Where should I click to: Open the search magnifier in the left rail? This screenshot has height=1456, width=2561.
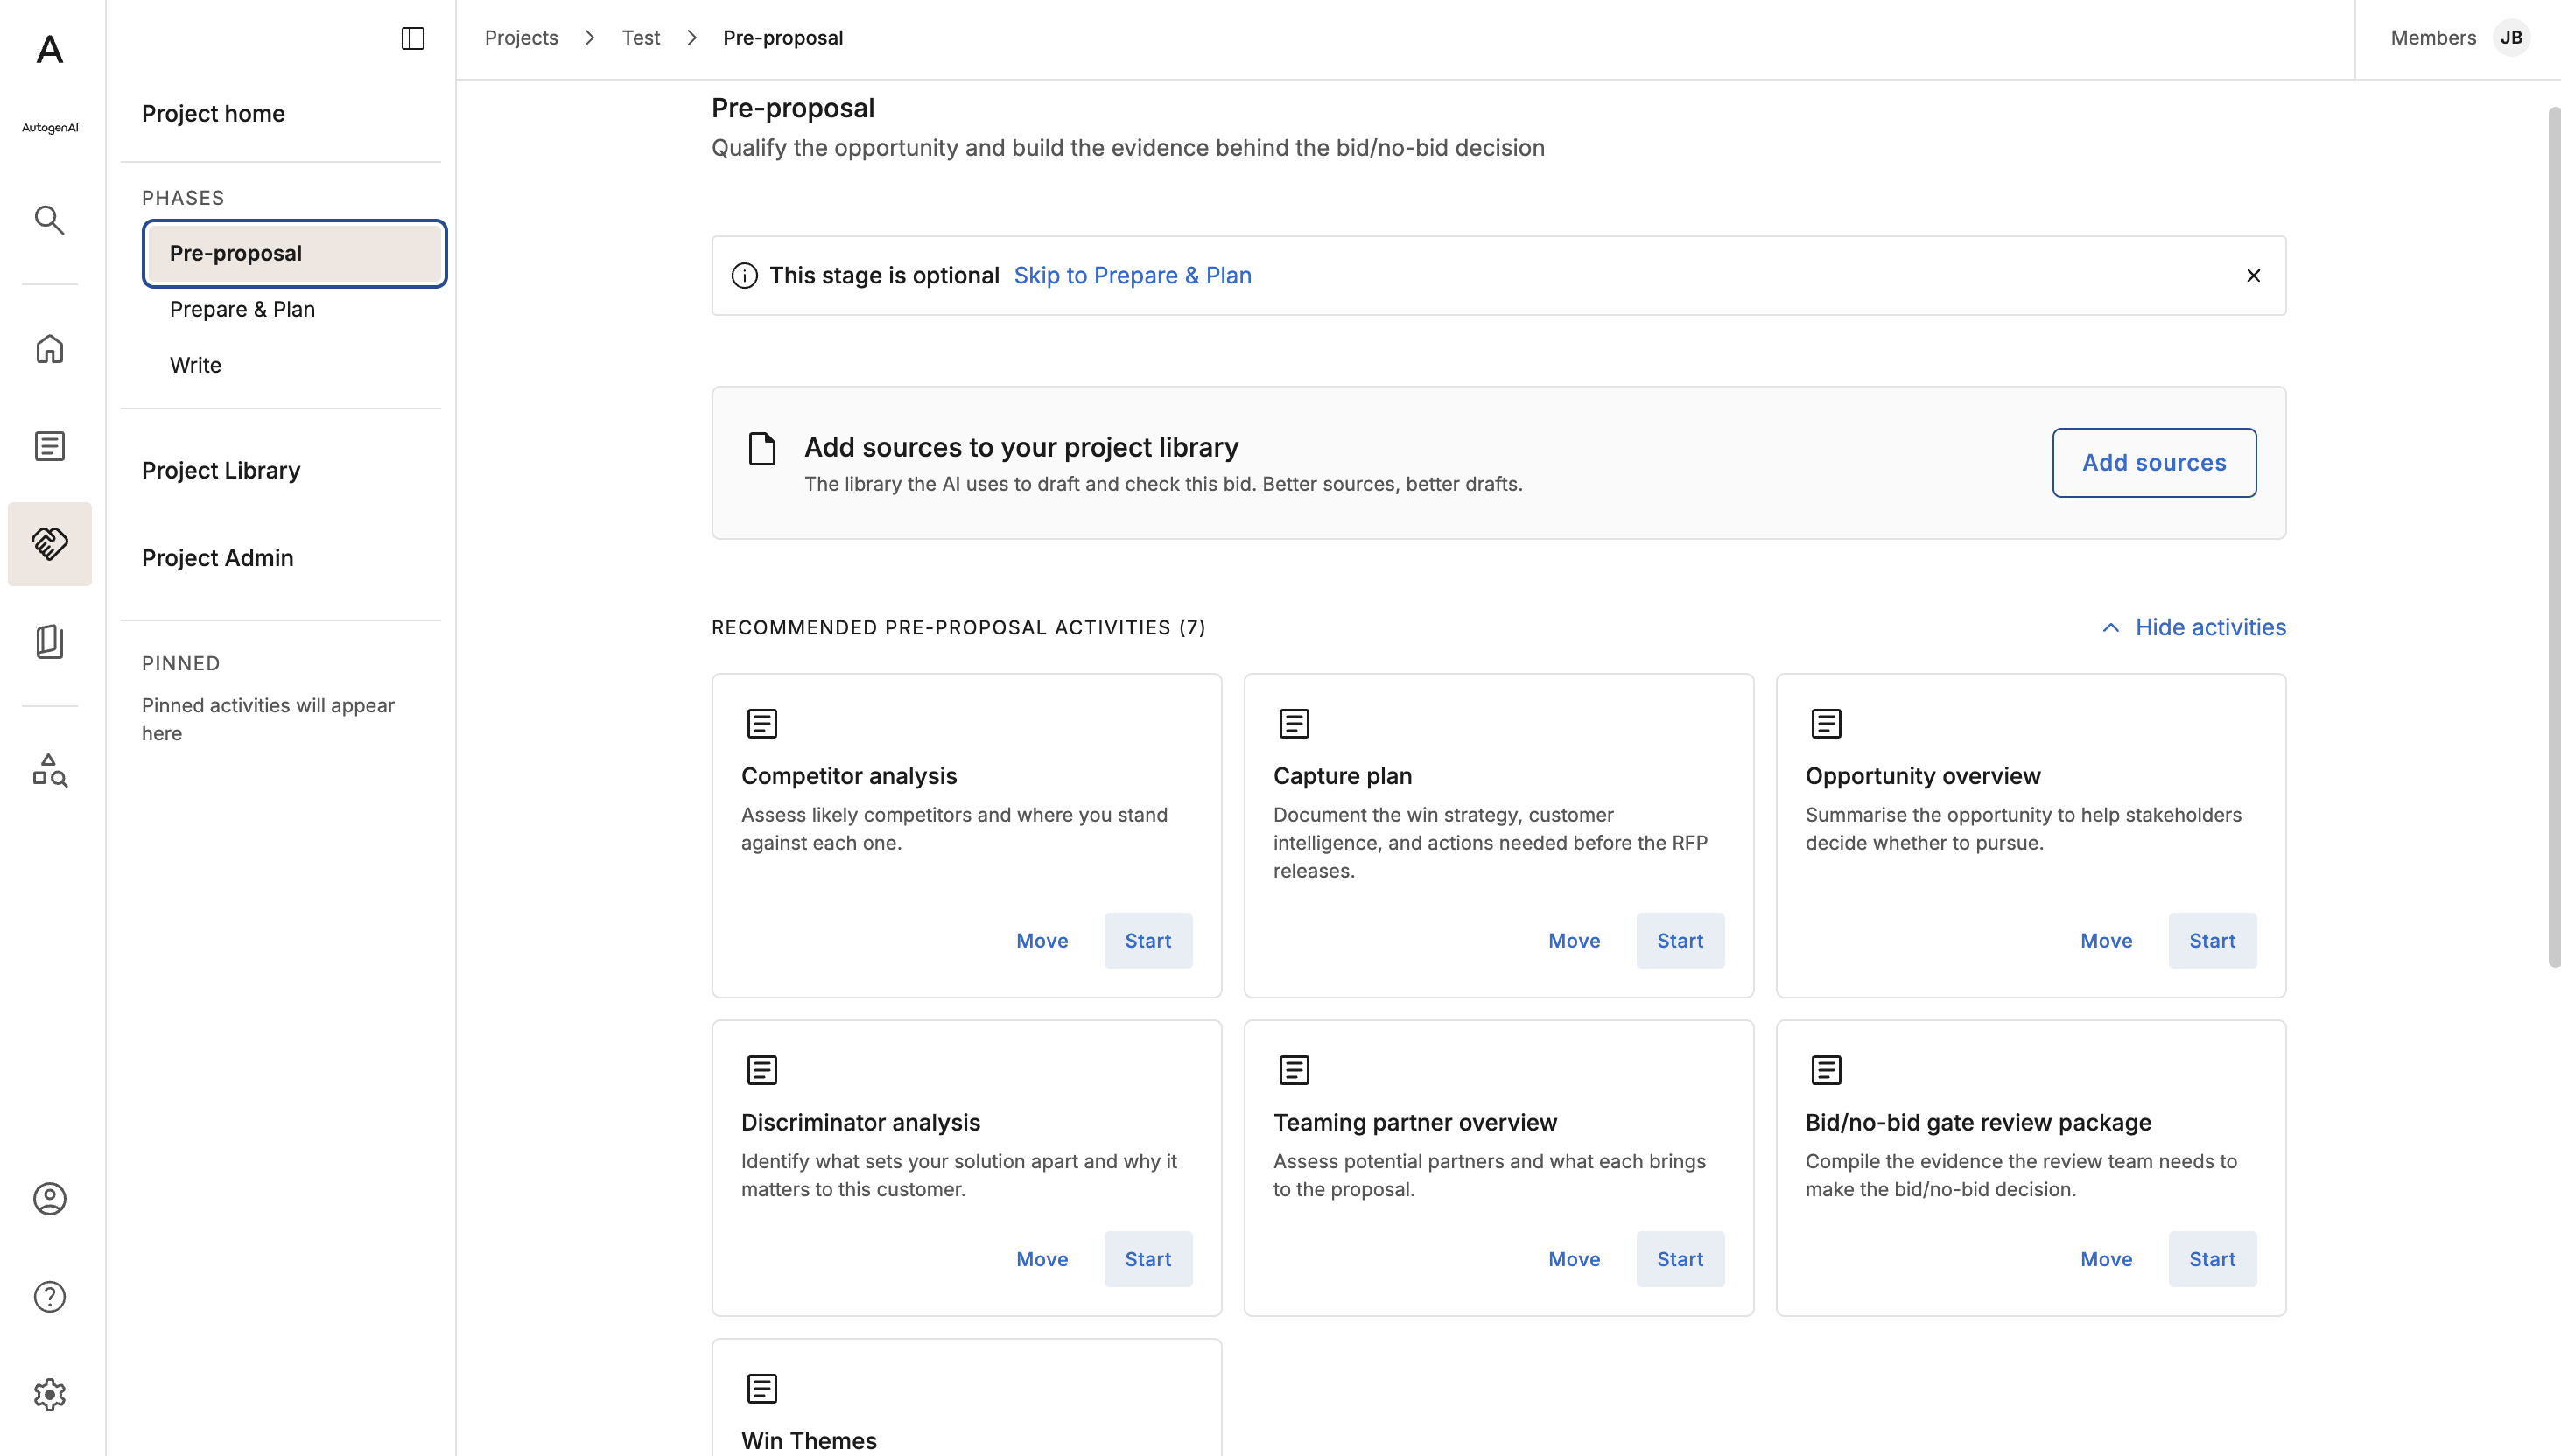49,219
